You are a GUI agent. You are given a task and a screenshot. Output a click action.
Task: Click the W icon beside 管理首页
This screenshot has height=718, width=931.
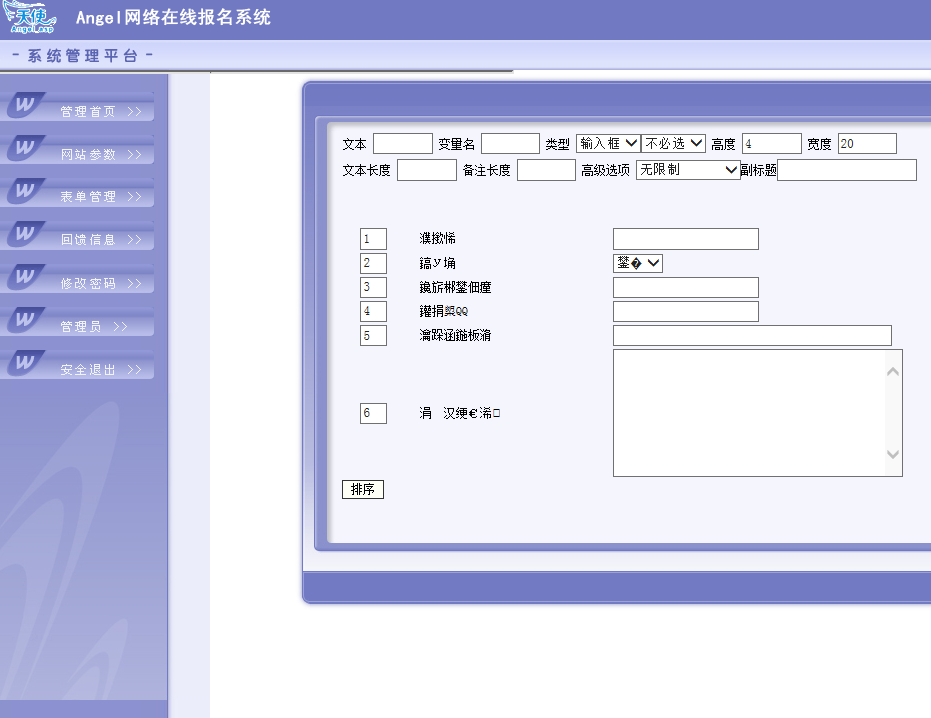(x=26, y=105)
